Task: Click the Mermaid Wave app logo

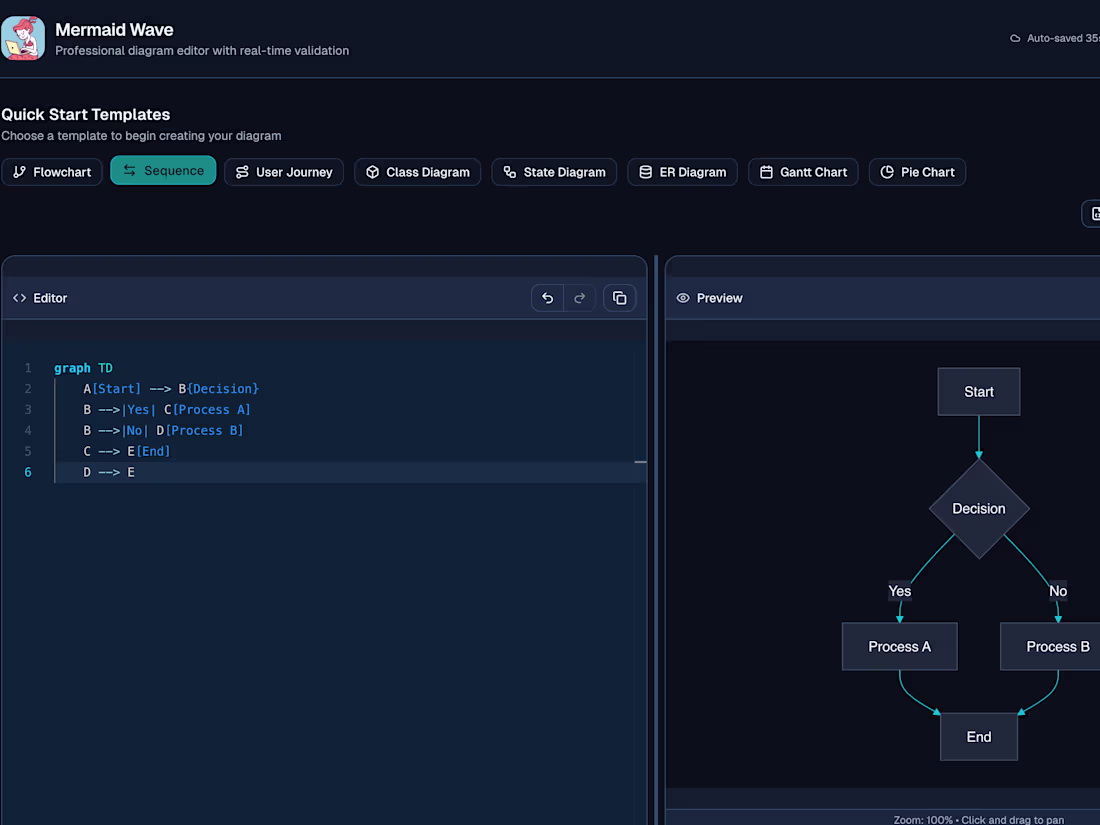Action: pyautogui.click(x=23, y=38)
